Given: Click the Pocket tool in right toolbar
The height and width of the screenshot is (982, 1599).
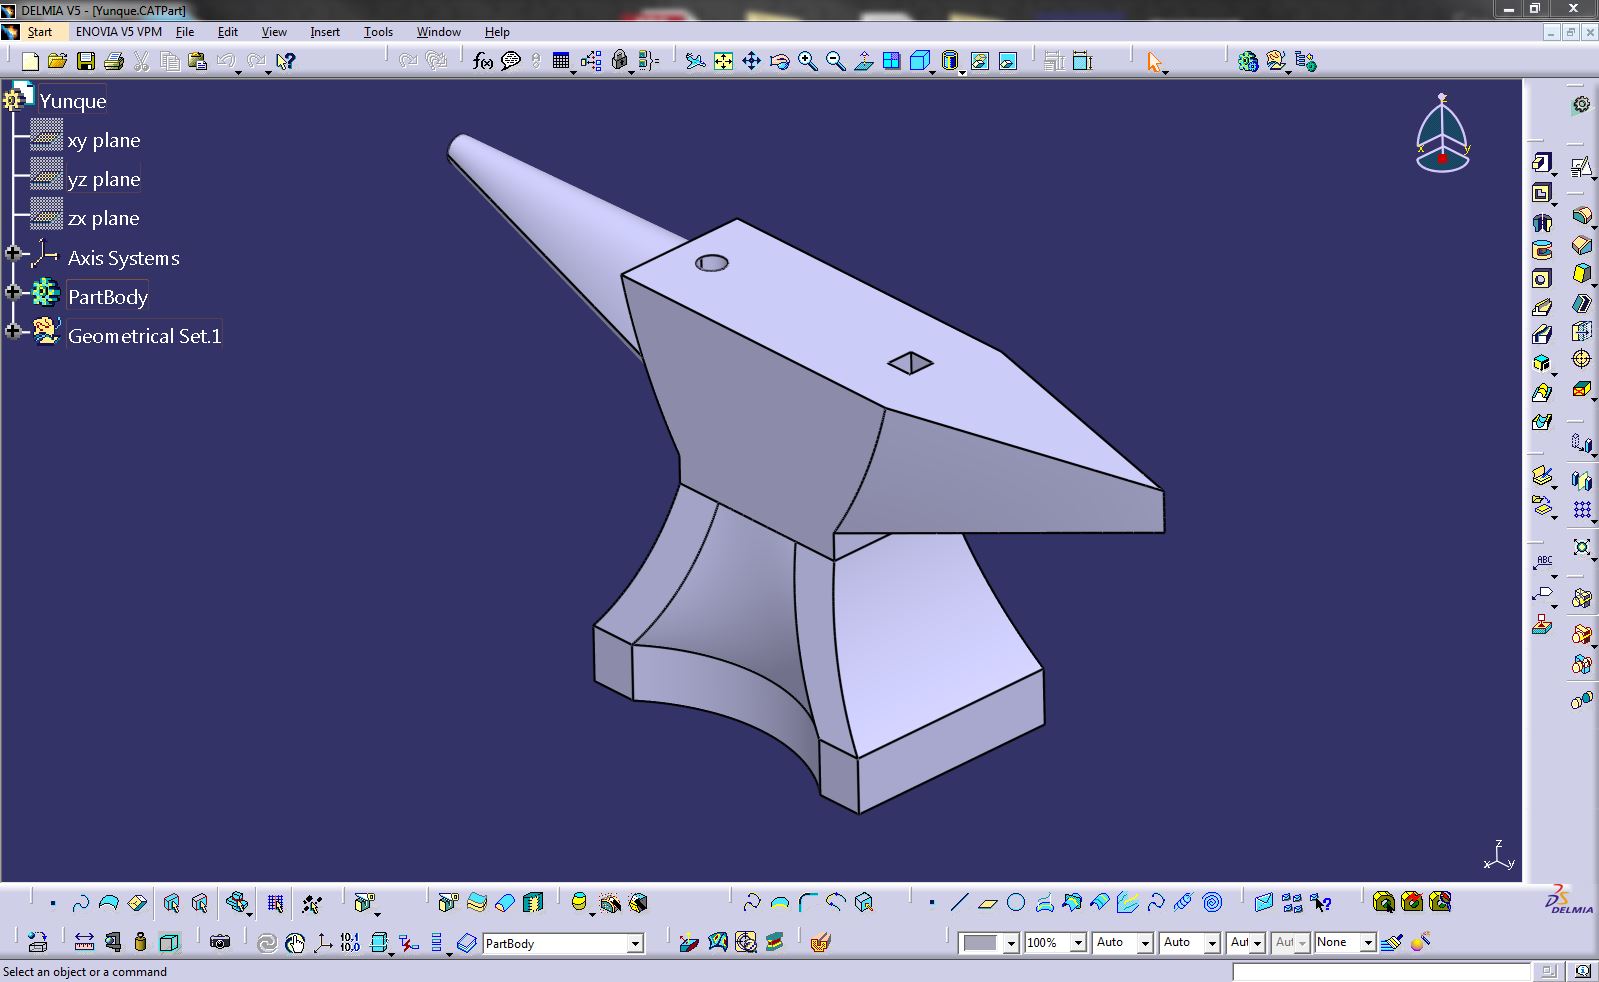Looking at the screenshot, I should 1542,193.
